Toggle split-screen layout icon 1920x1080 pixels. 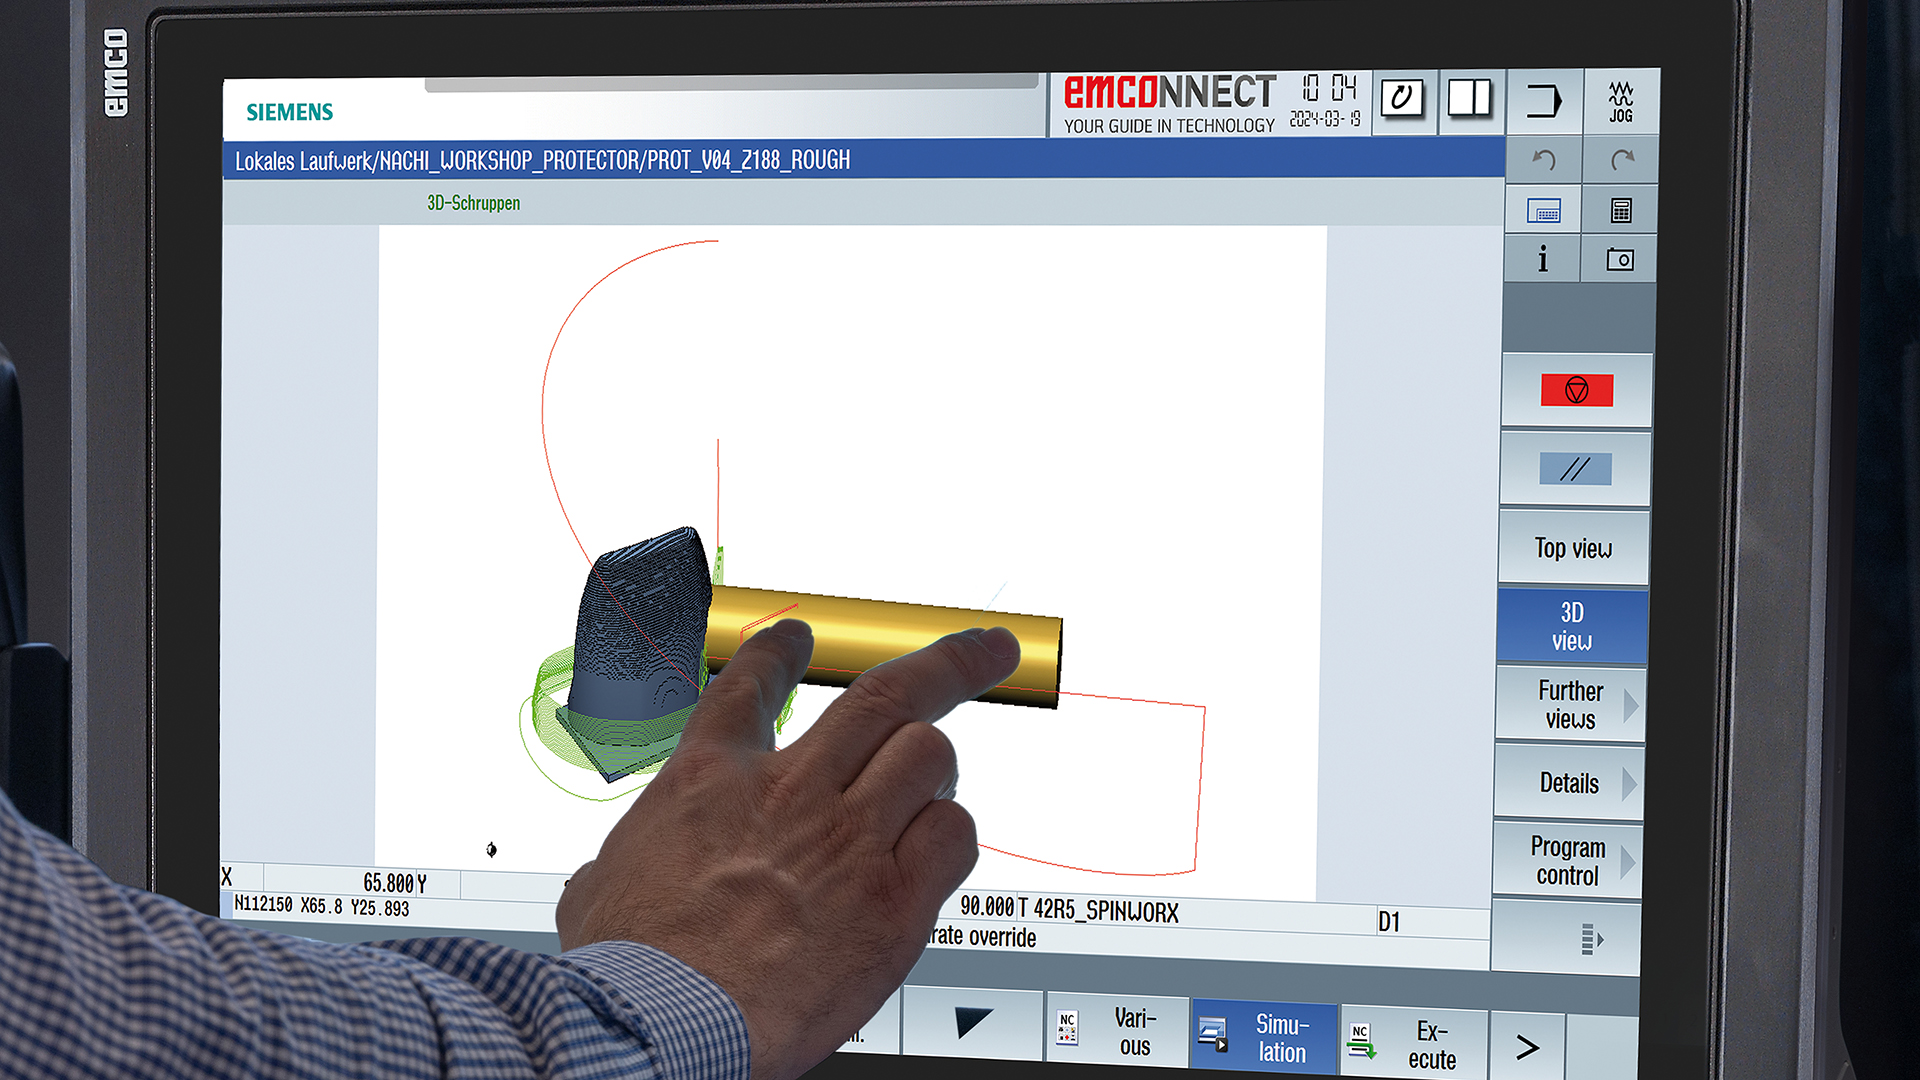[x=1469, y=99]
